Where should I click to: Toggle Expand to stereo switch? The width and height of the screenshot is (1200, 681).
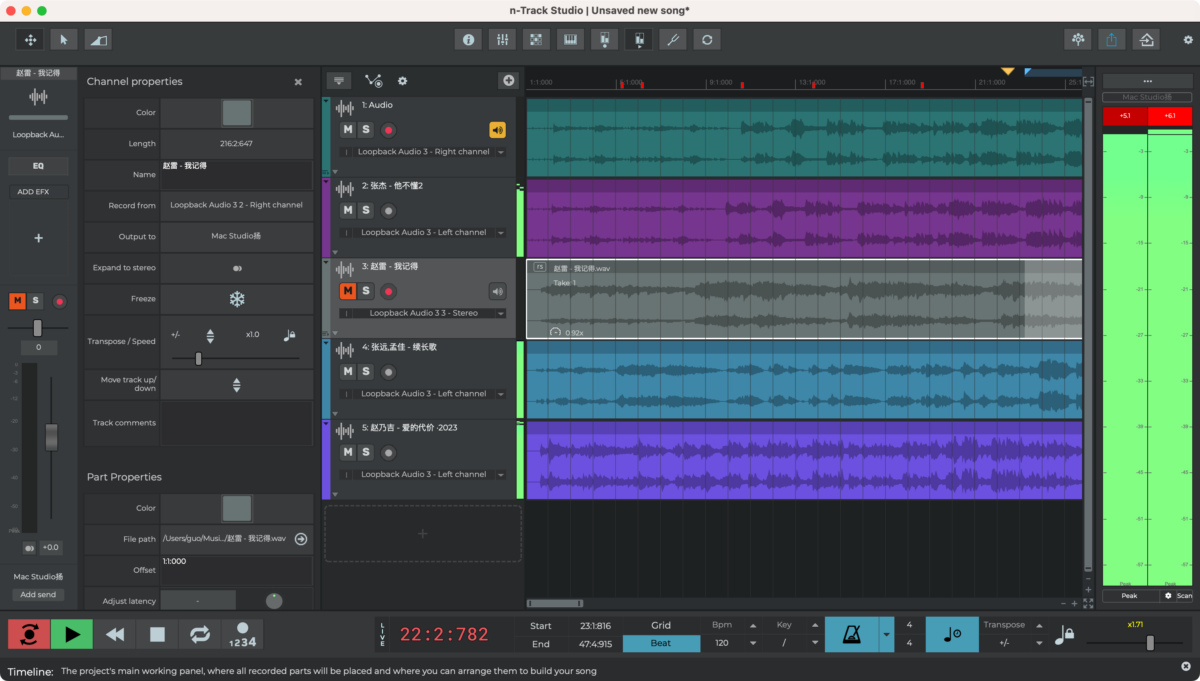[x=237, y=268]
